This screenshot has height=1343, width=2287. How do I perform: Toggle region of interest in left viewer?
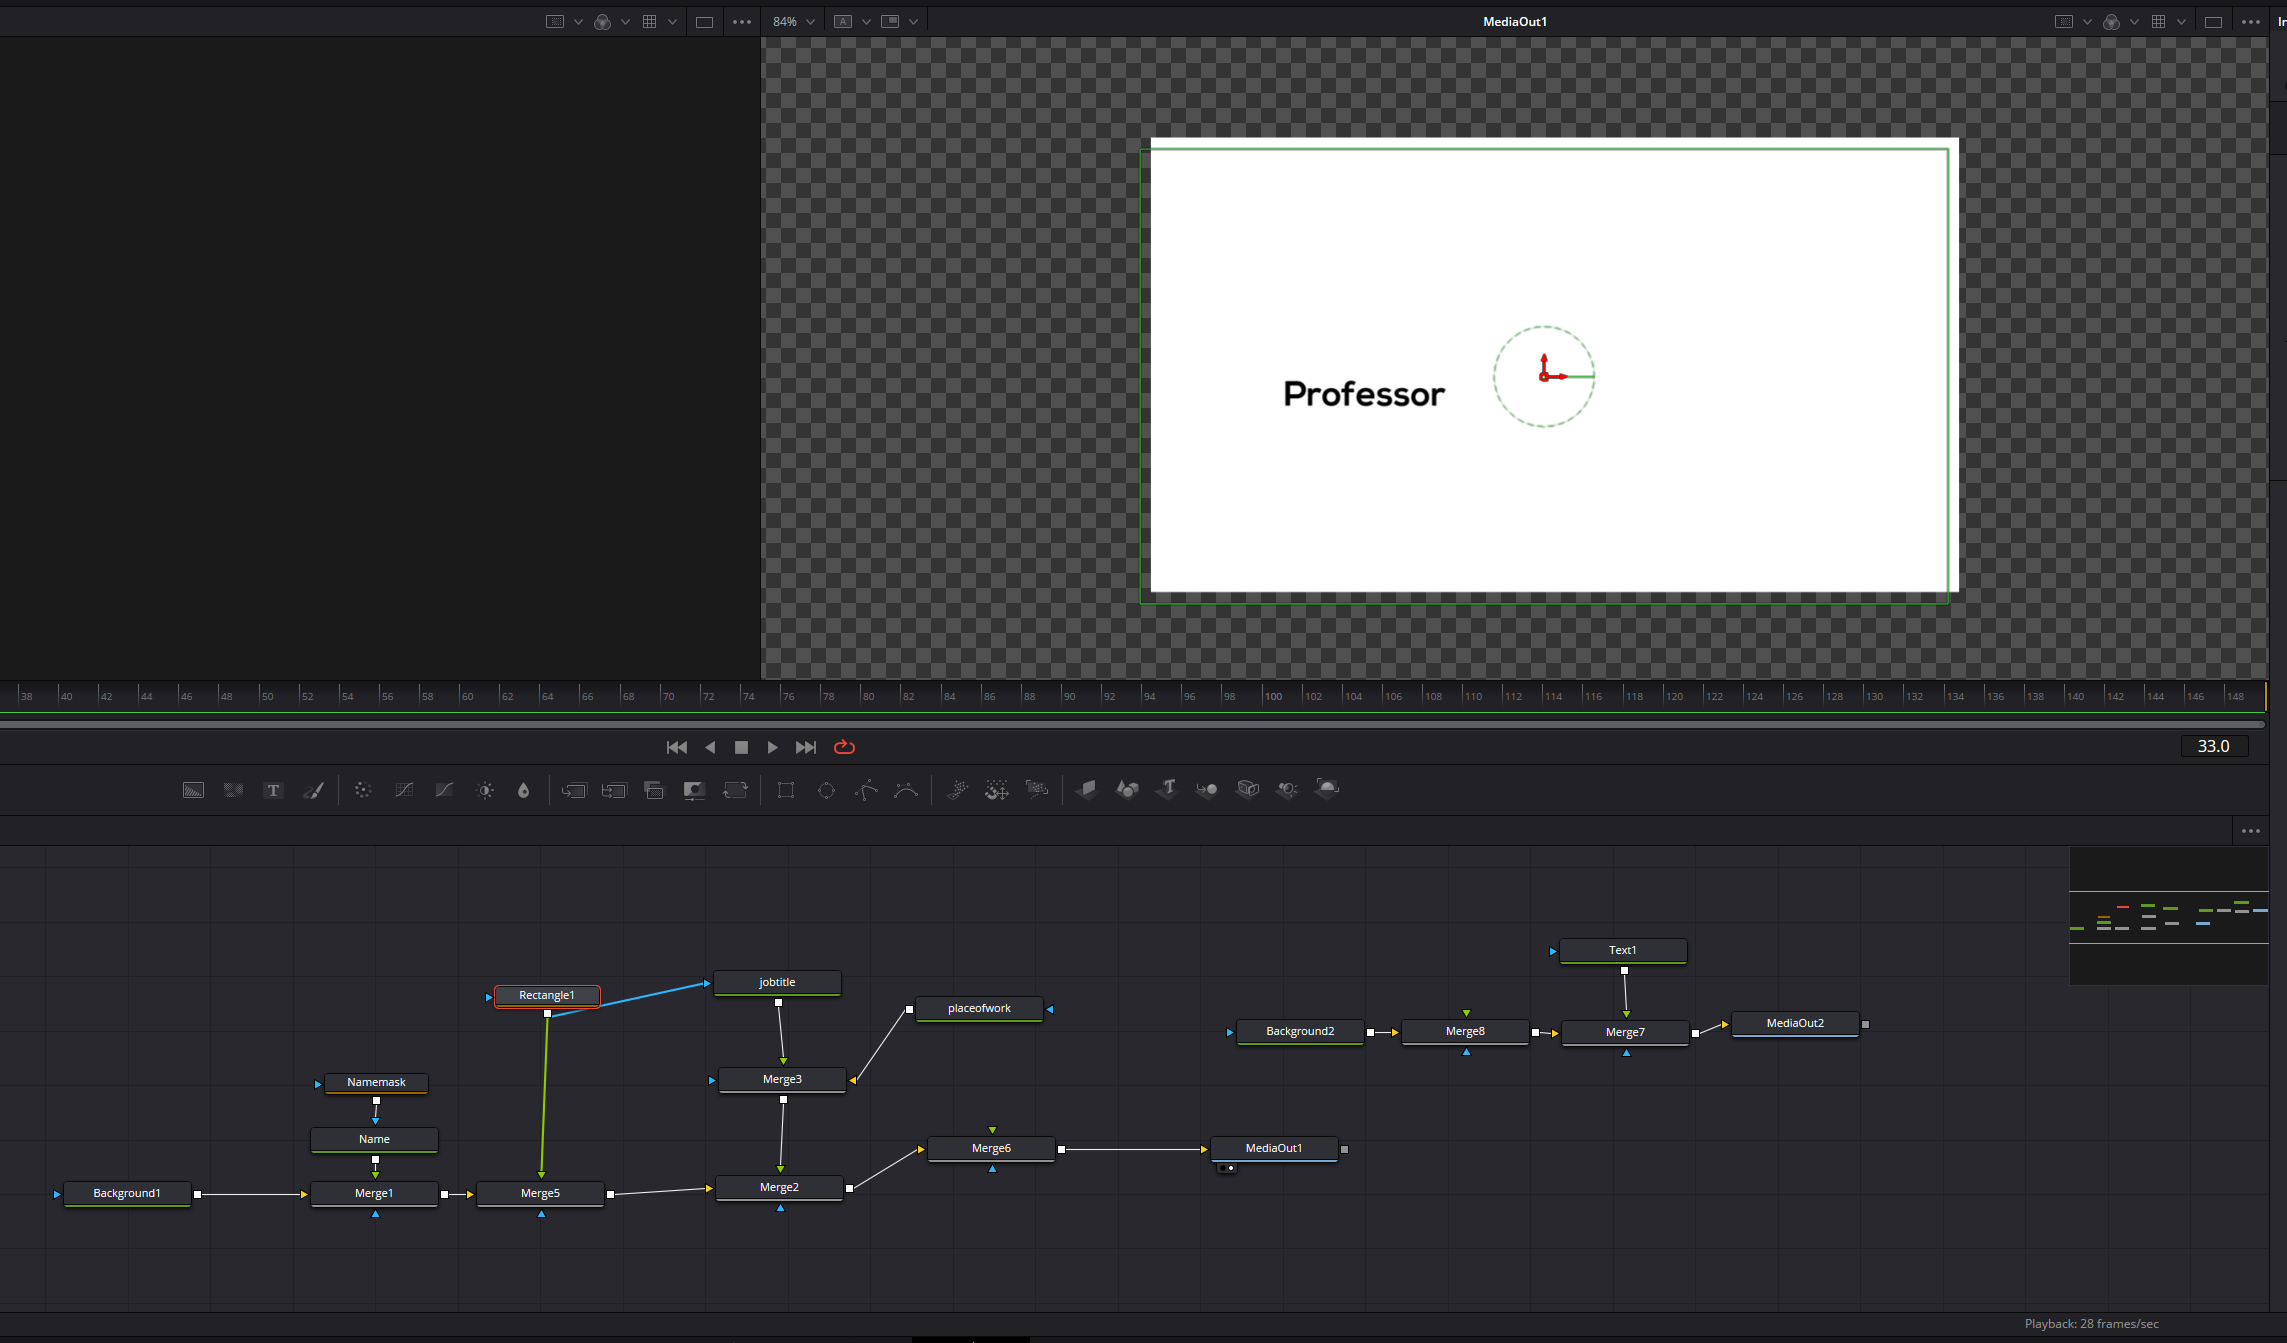point(555,22)
